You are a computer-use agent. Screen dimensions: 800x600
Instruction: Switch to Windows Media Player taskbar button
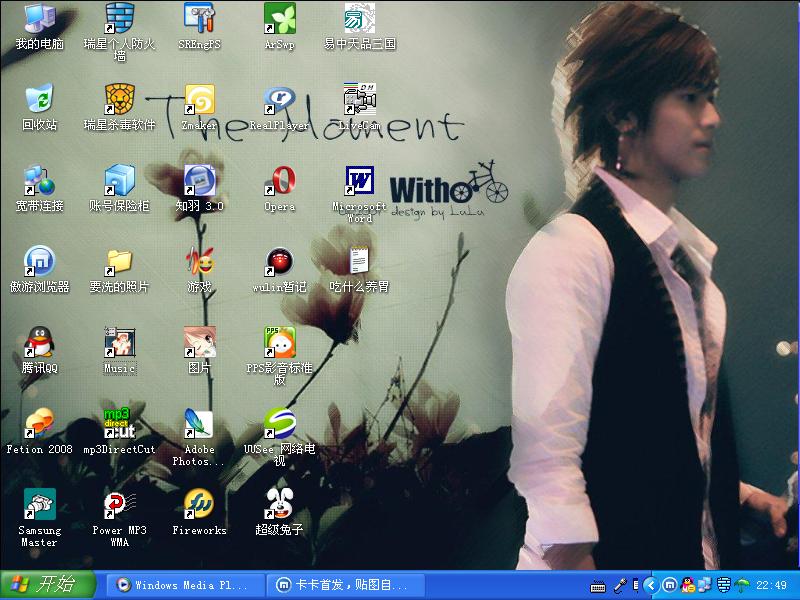pyautogui.click(x=186, y=585)
